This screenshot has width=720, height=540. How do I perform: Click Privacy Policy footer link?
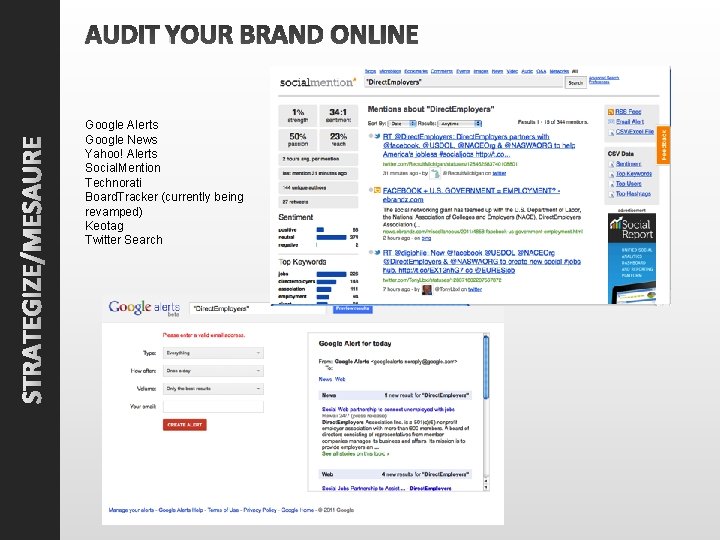(x=260, y=510)
